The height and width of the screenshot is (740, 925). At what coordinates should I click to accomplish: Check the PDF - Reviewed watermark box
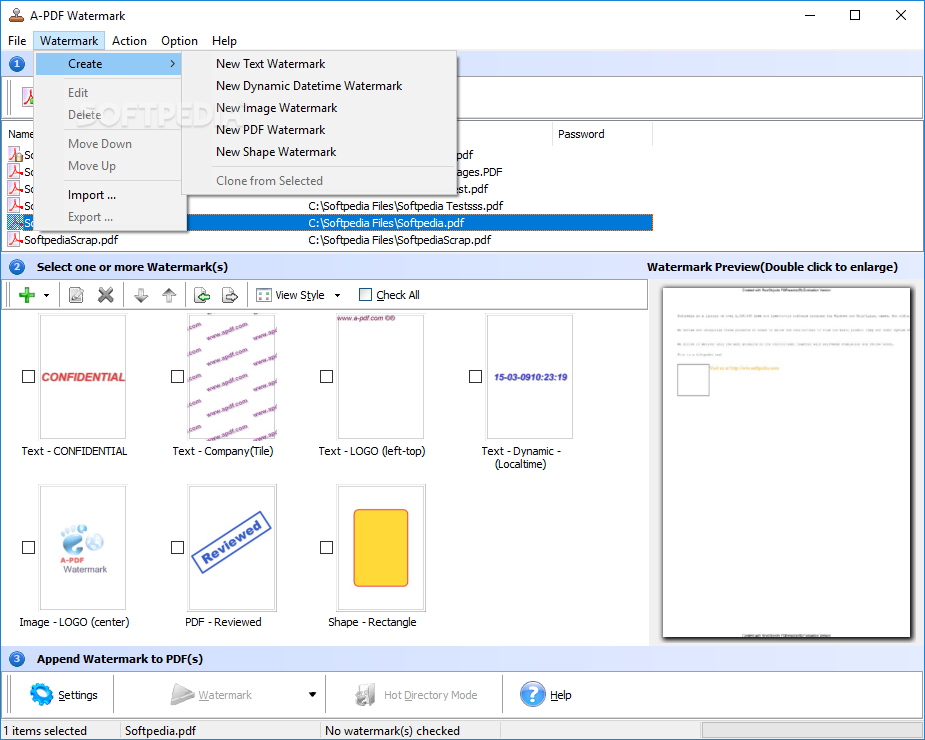pos(177,548)
